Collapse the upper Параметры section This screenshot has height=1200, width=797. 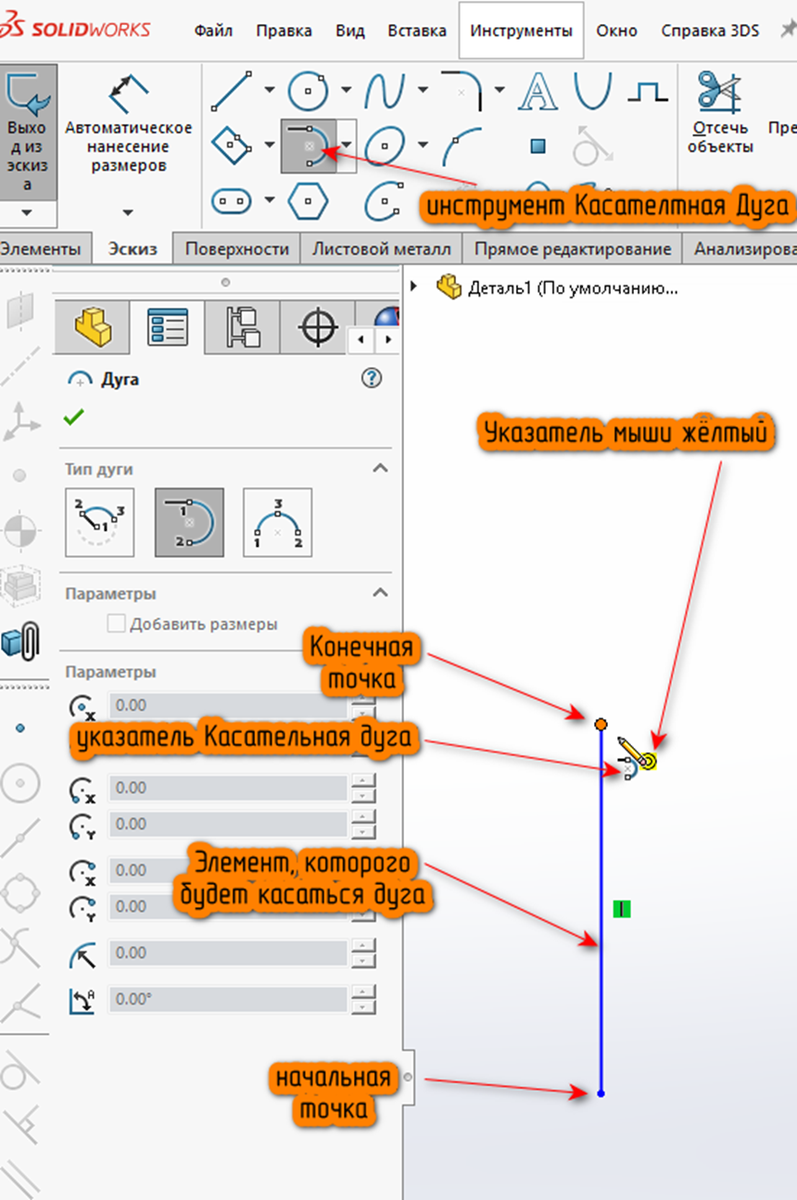pos(380,593)
